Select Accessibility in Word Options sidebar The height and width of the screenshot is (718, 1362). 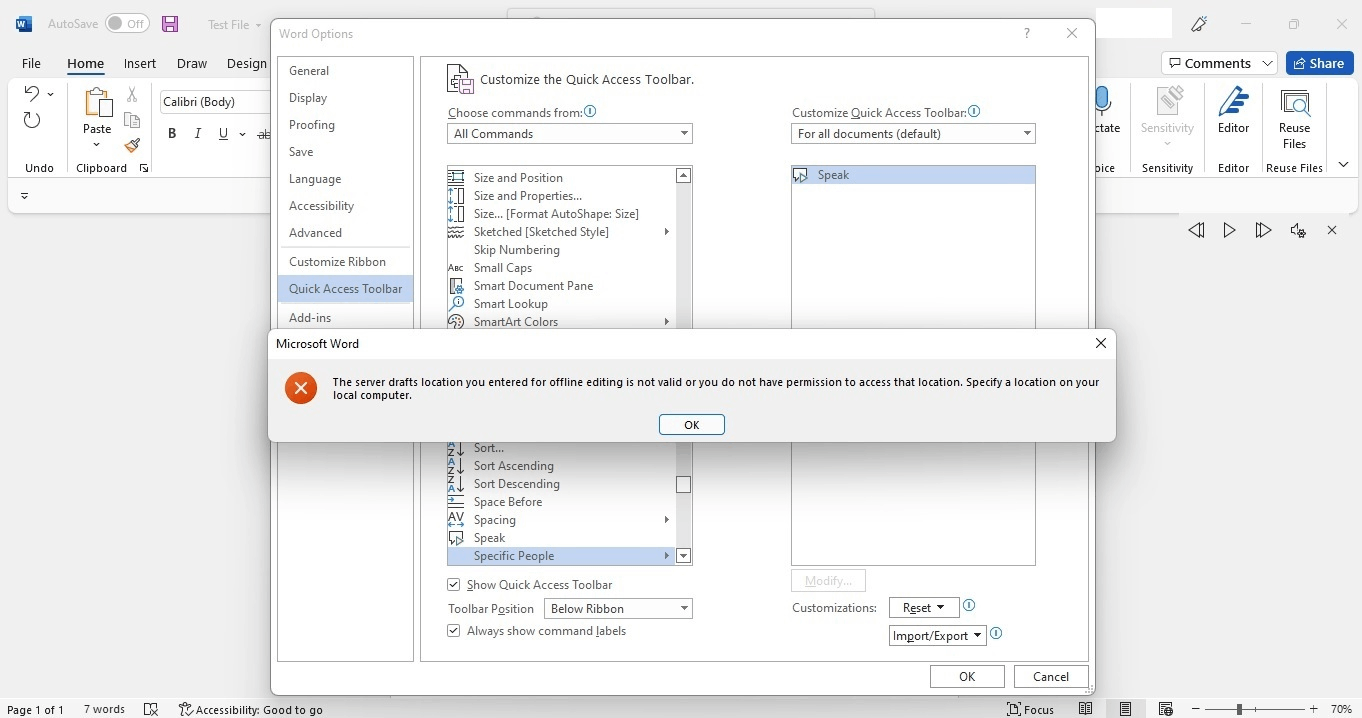pyautogui.click(x=345, y=206)
